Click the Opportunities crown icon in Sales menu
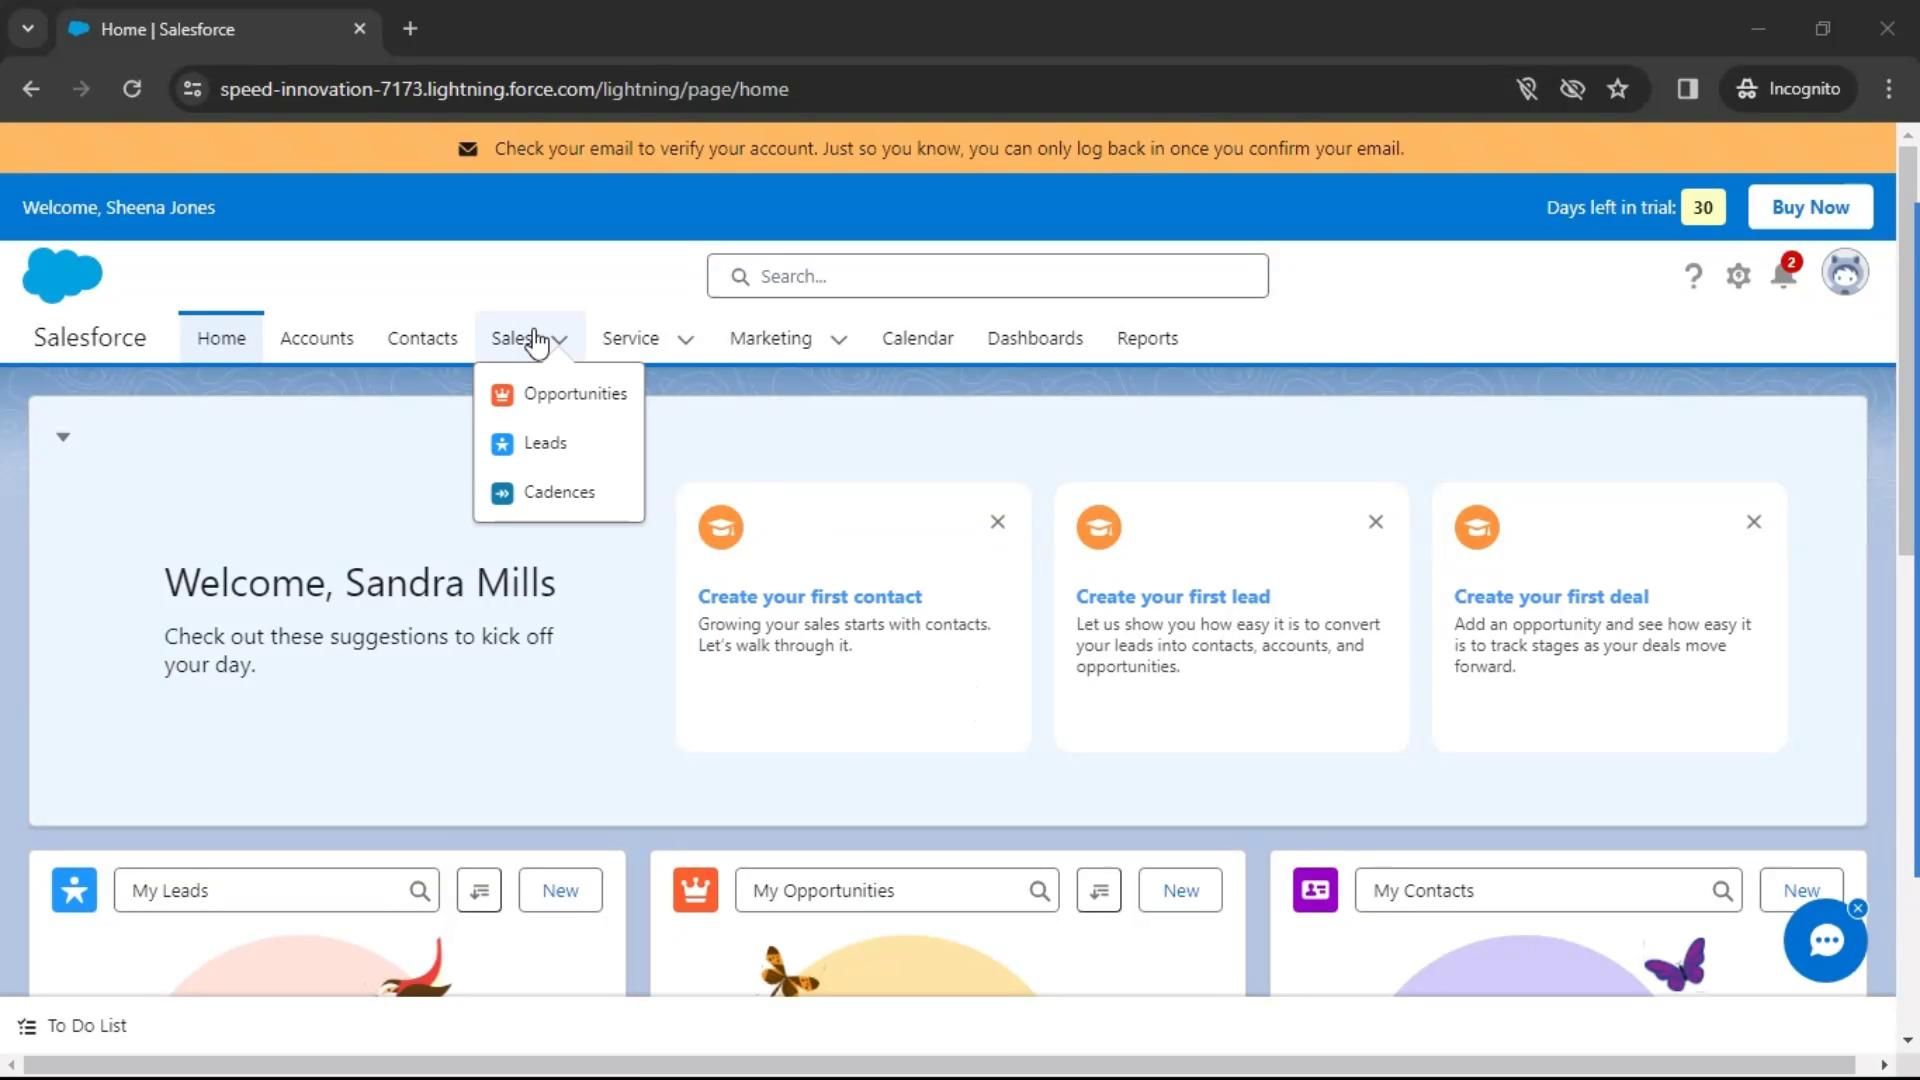Screen dimensions: 1920x1080 502,395
